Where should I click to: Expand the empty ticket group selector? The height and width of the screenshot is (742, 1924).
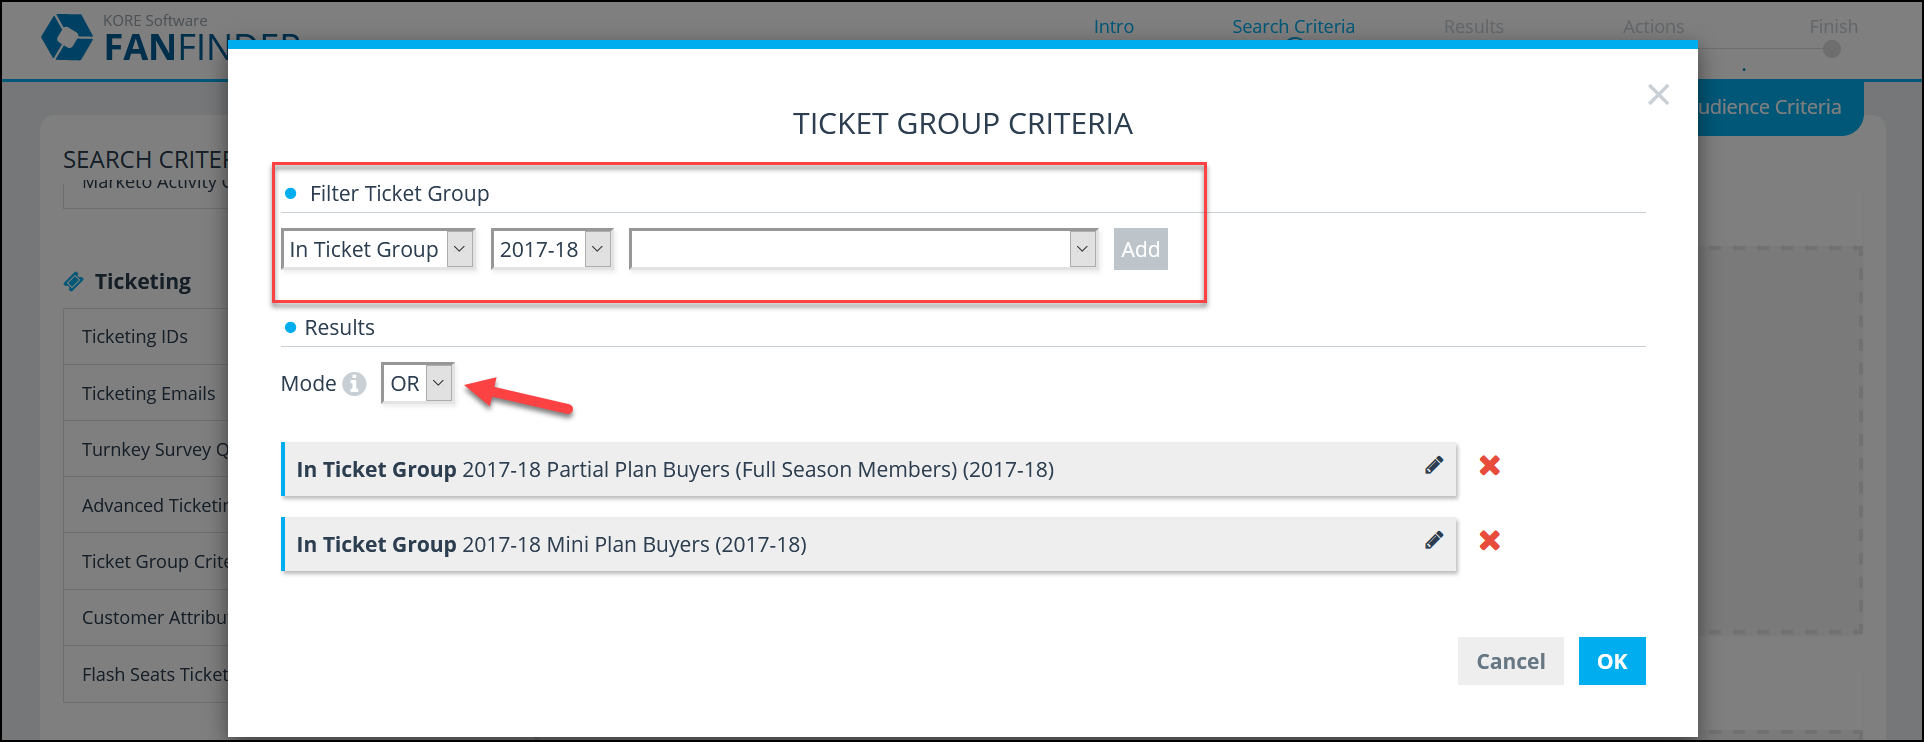pyautogui.click(x=863, y=249)
